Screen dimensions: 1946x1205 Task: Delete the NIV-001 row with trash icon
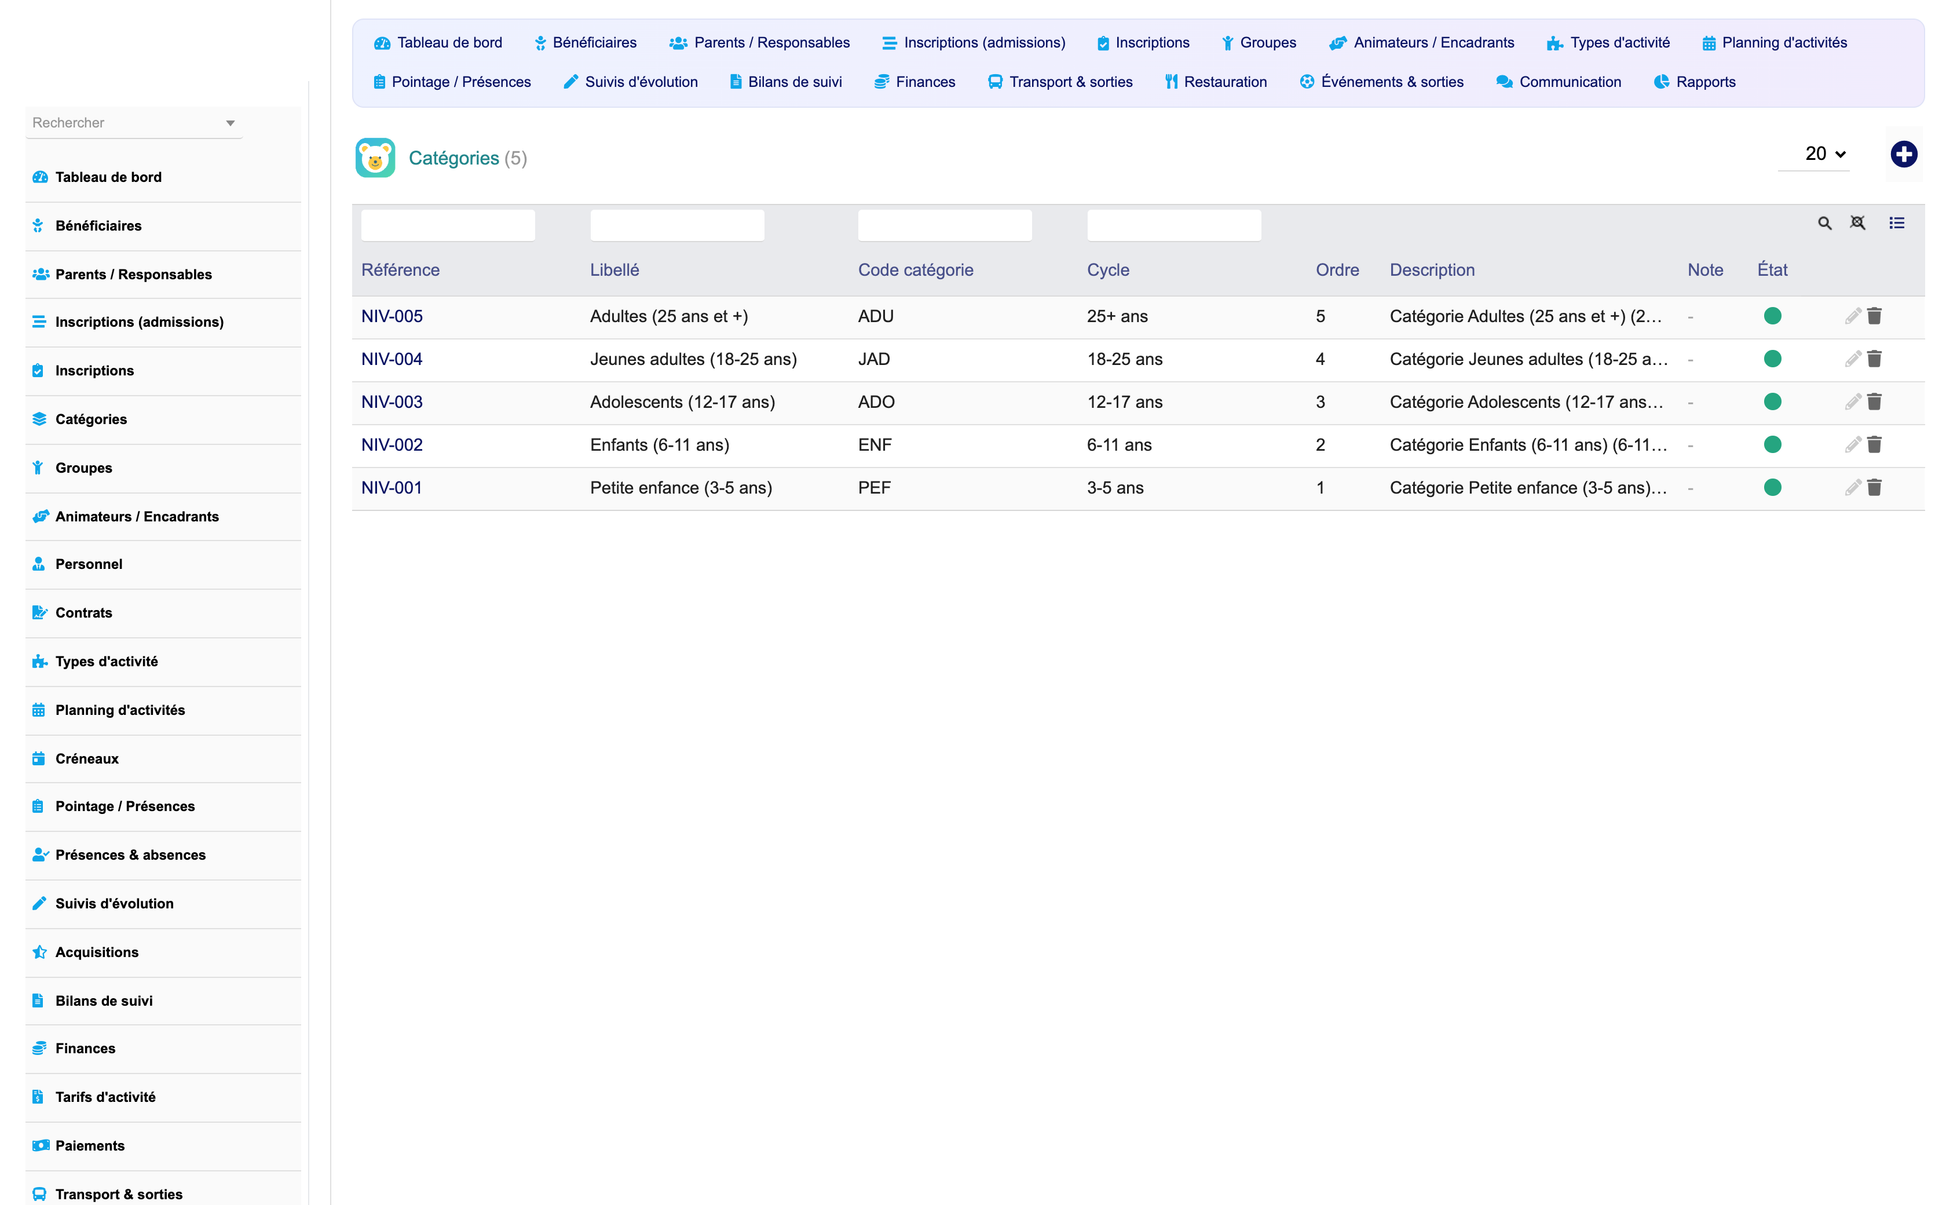(1874, 488)
